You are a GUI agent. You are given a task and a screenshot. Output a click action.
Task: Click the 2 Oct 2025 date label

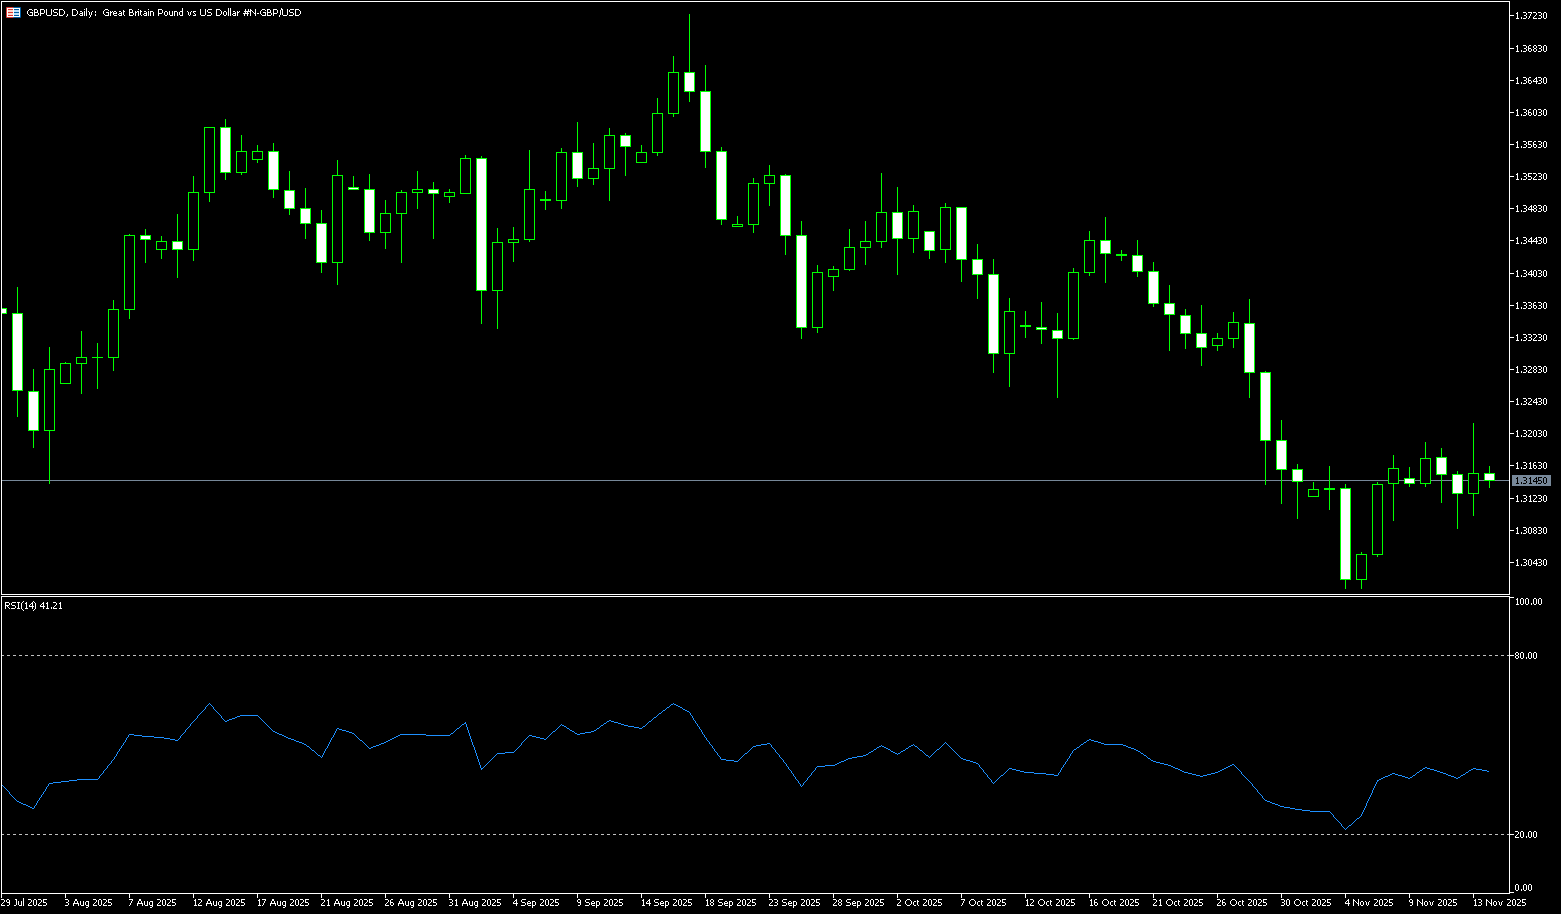point(920,902)
